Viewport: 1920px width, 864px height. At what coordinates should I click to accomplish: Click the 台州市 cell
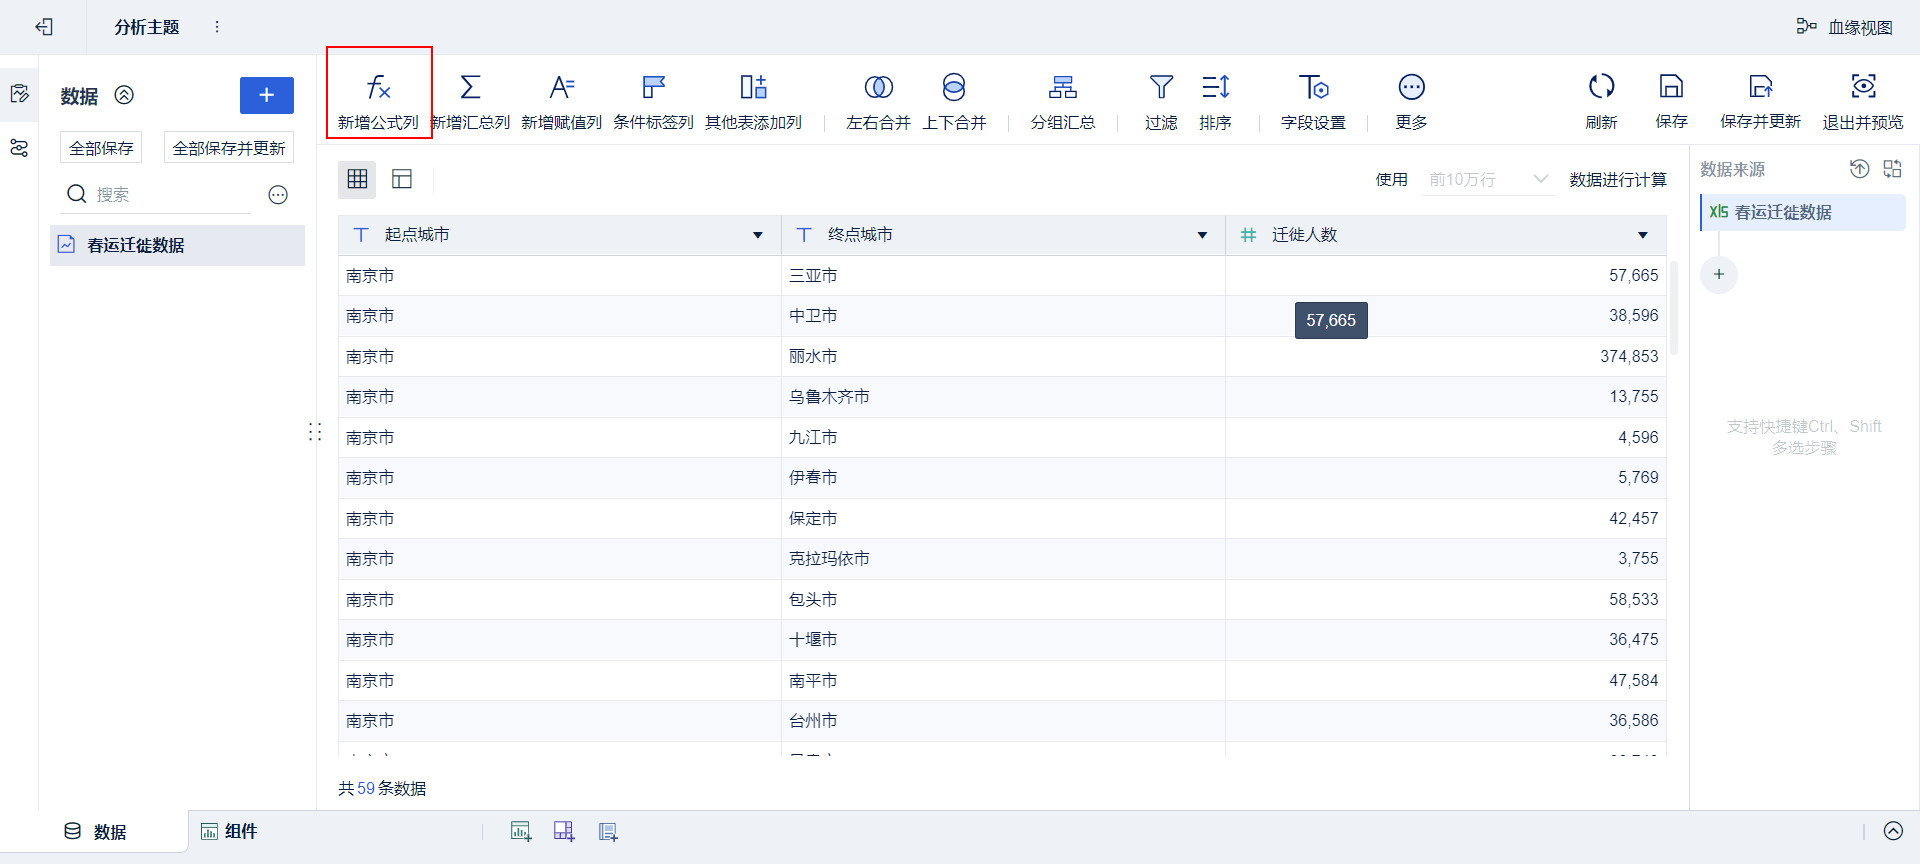[1003, 721]
